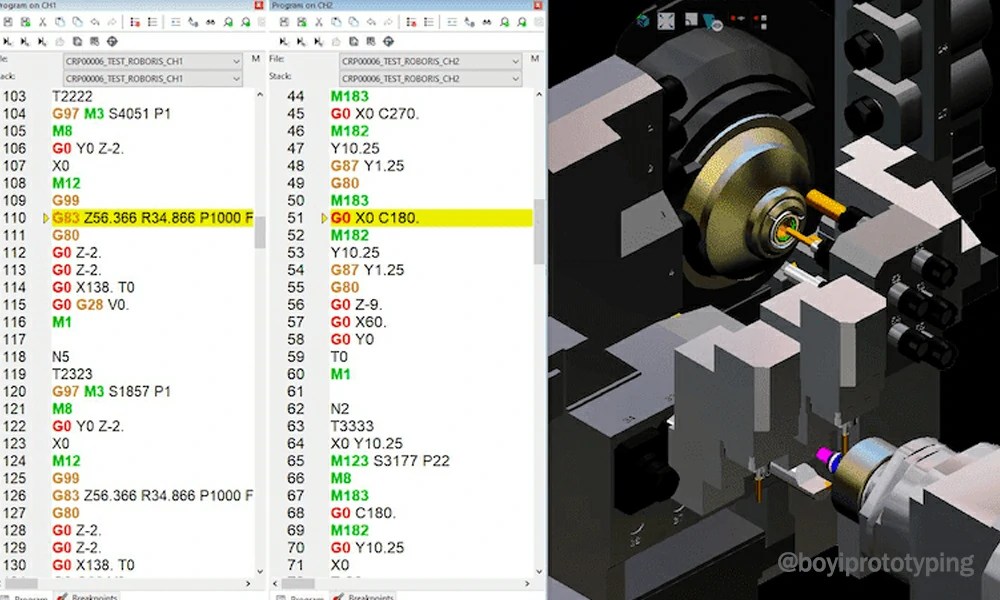Switch to Breakpoints tab in CH1 panel
The width and height of the screenshot is (1000, 600).
pos(88,596)
